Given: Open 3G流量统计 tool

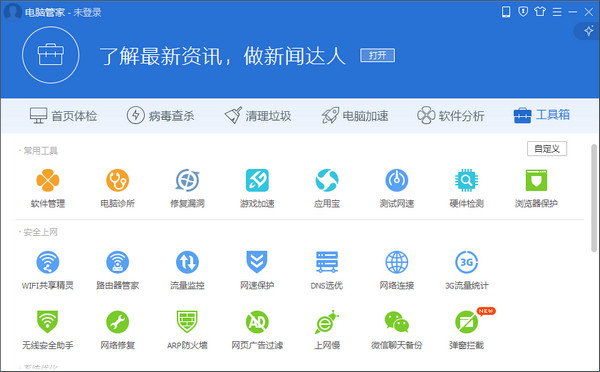Looking at the screenshot, I should click(x=466, y=270).
